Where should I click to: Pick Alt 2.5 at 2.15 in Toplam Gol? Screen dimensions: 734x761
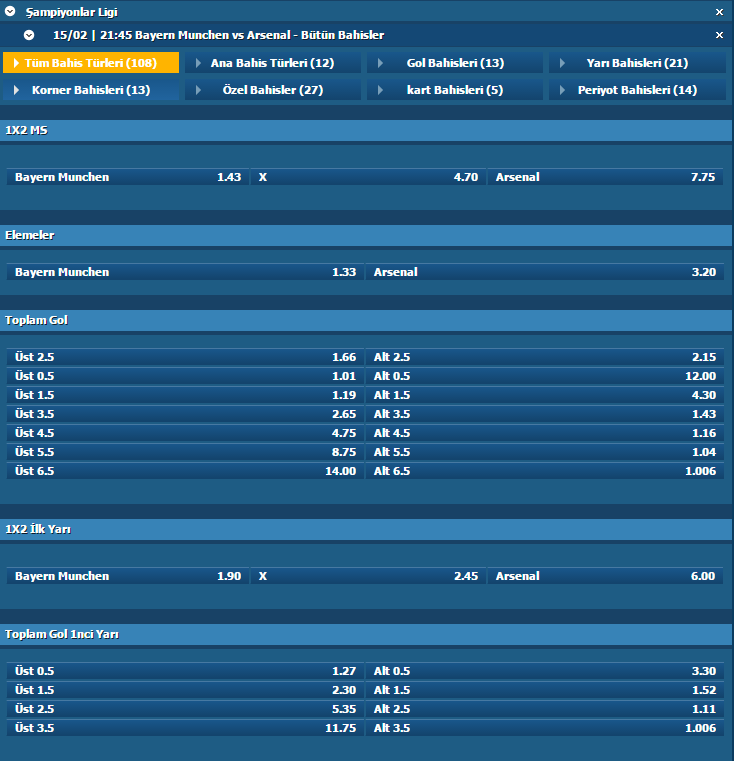545,357
